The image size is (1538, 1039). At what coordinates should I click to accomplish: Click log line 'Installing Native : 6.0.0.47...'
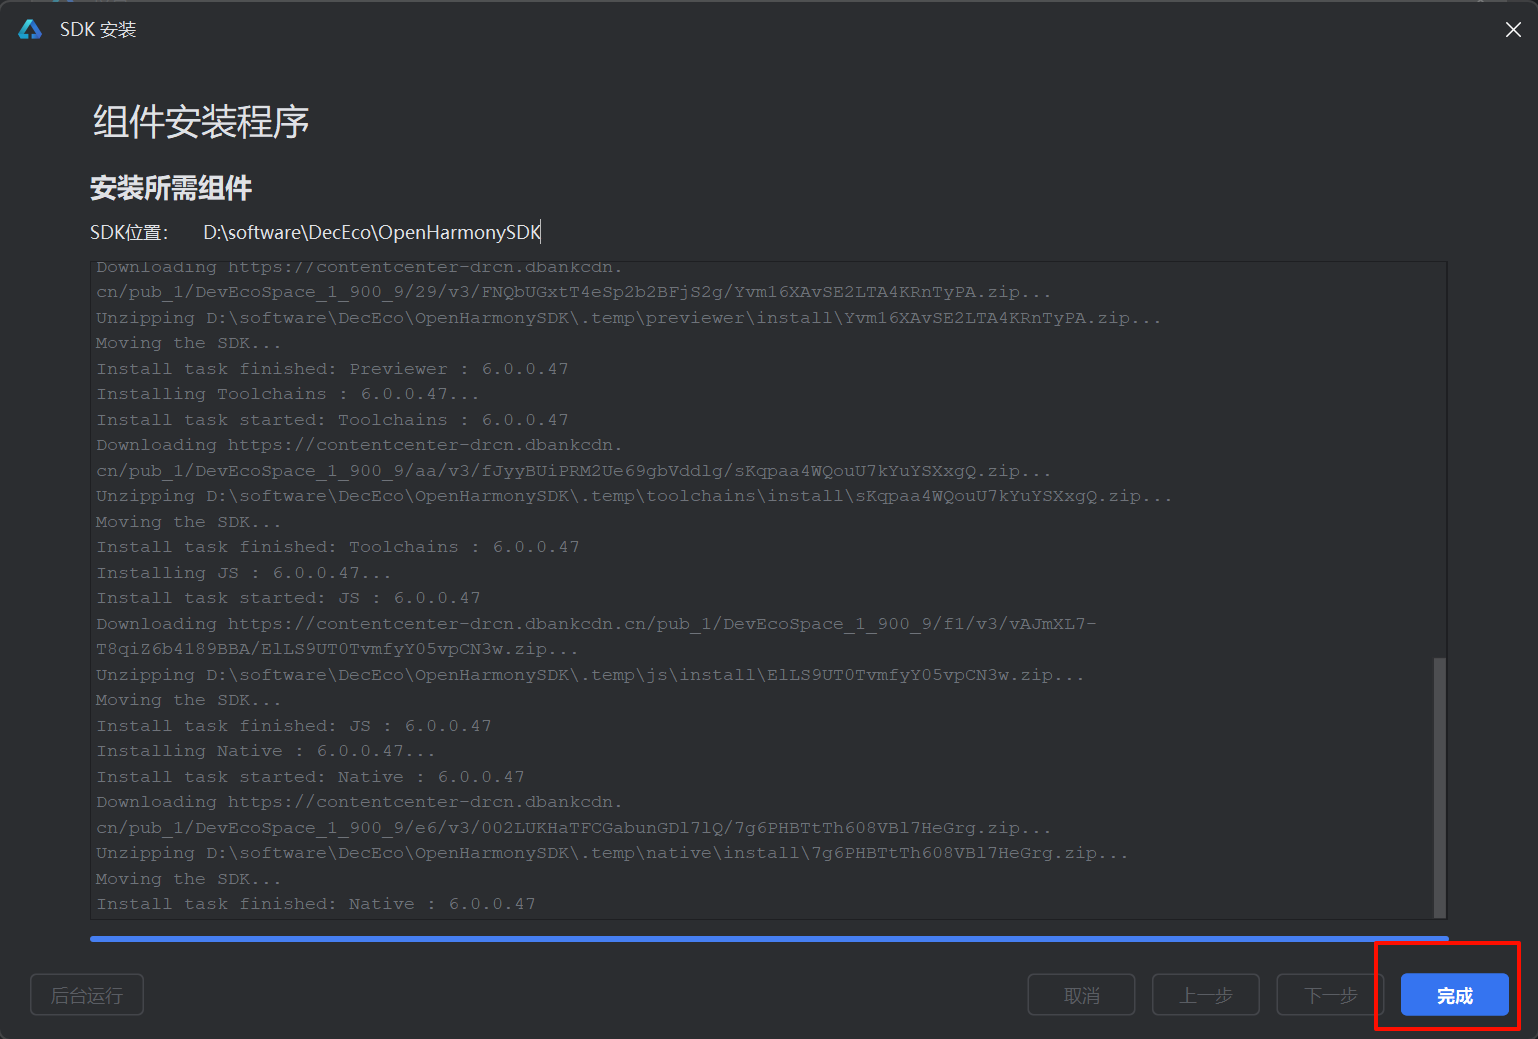coord(266,751)
